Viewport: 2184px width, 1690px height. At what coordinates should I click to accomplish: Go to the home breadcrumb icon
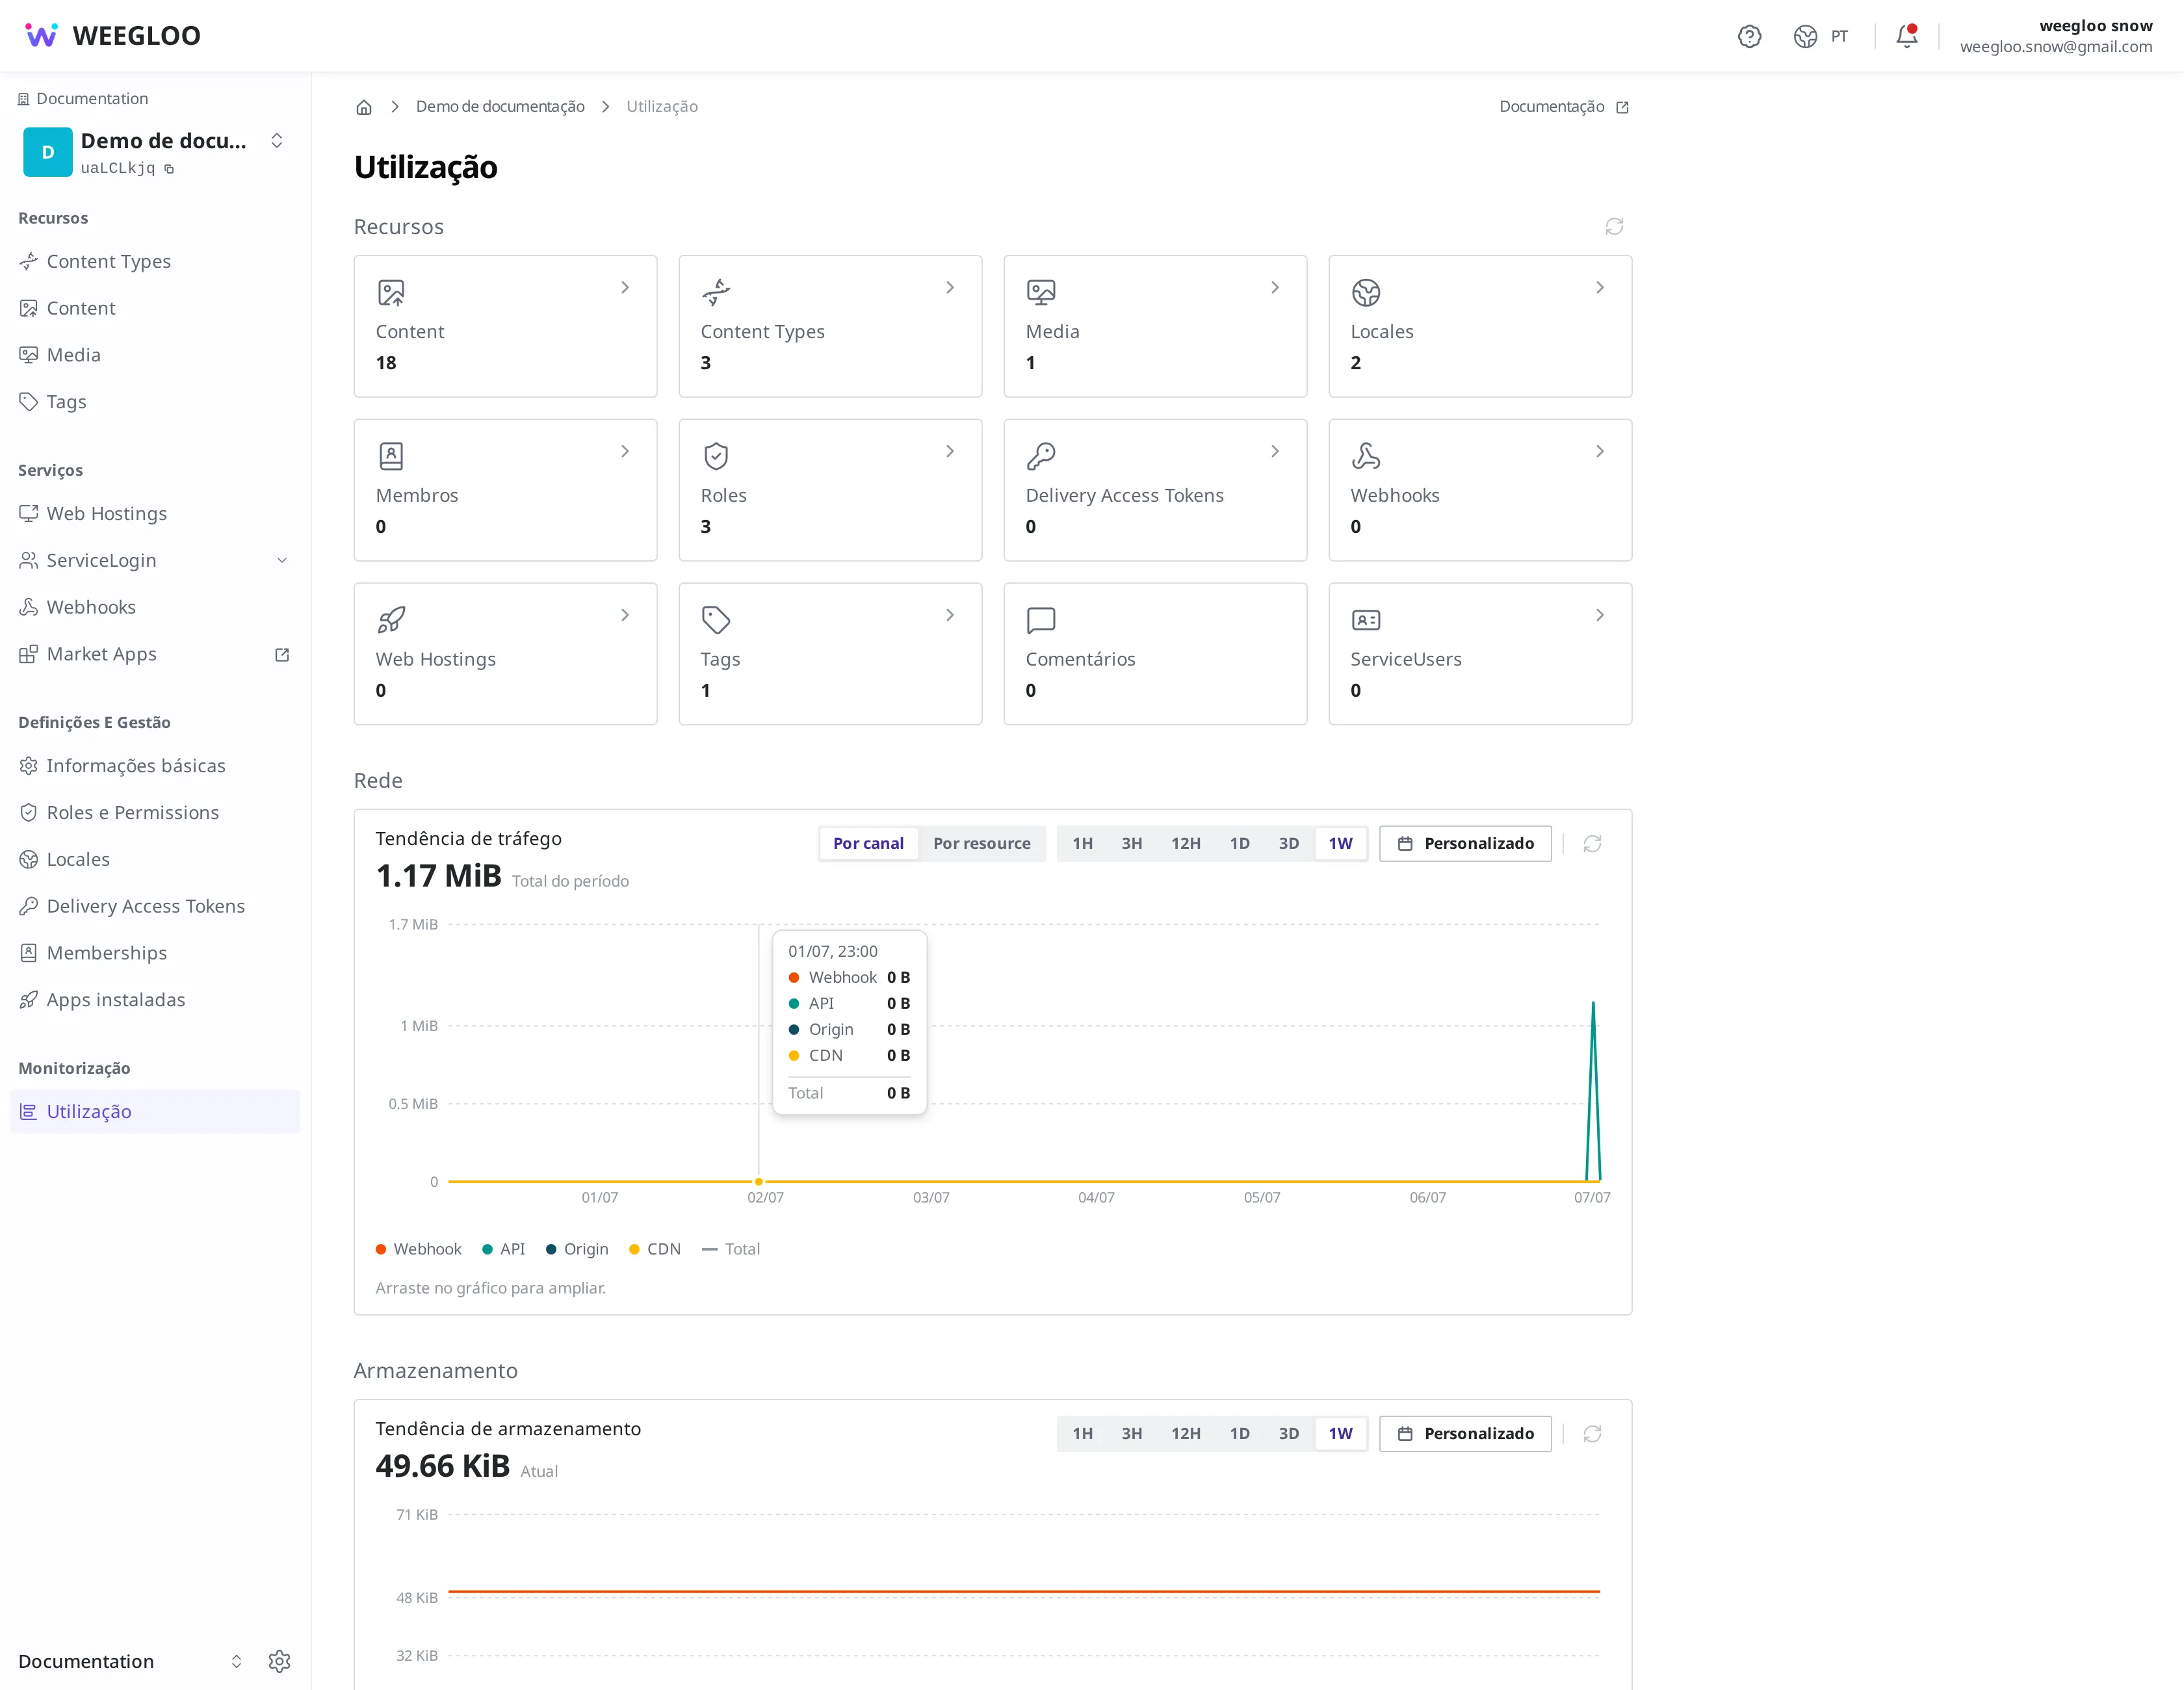click(364, 107)
